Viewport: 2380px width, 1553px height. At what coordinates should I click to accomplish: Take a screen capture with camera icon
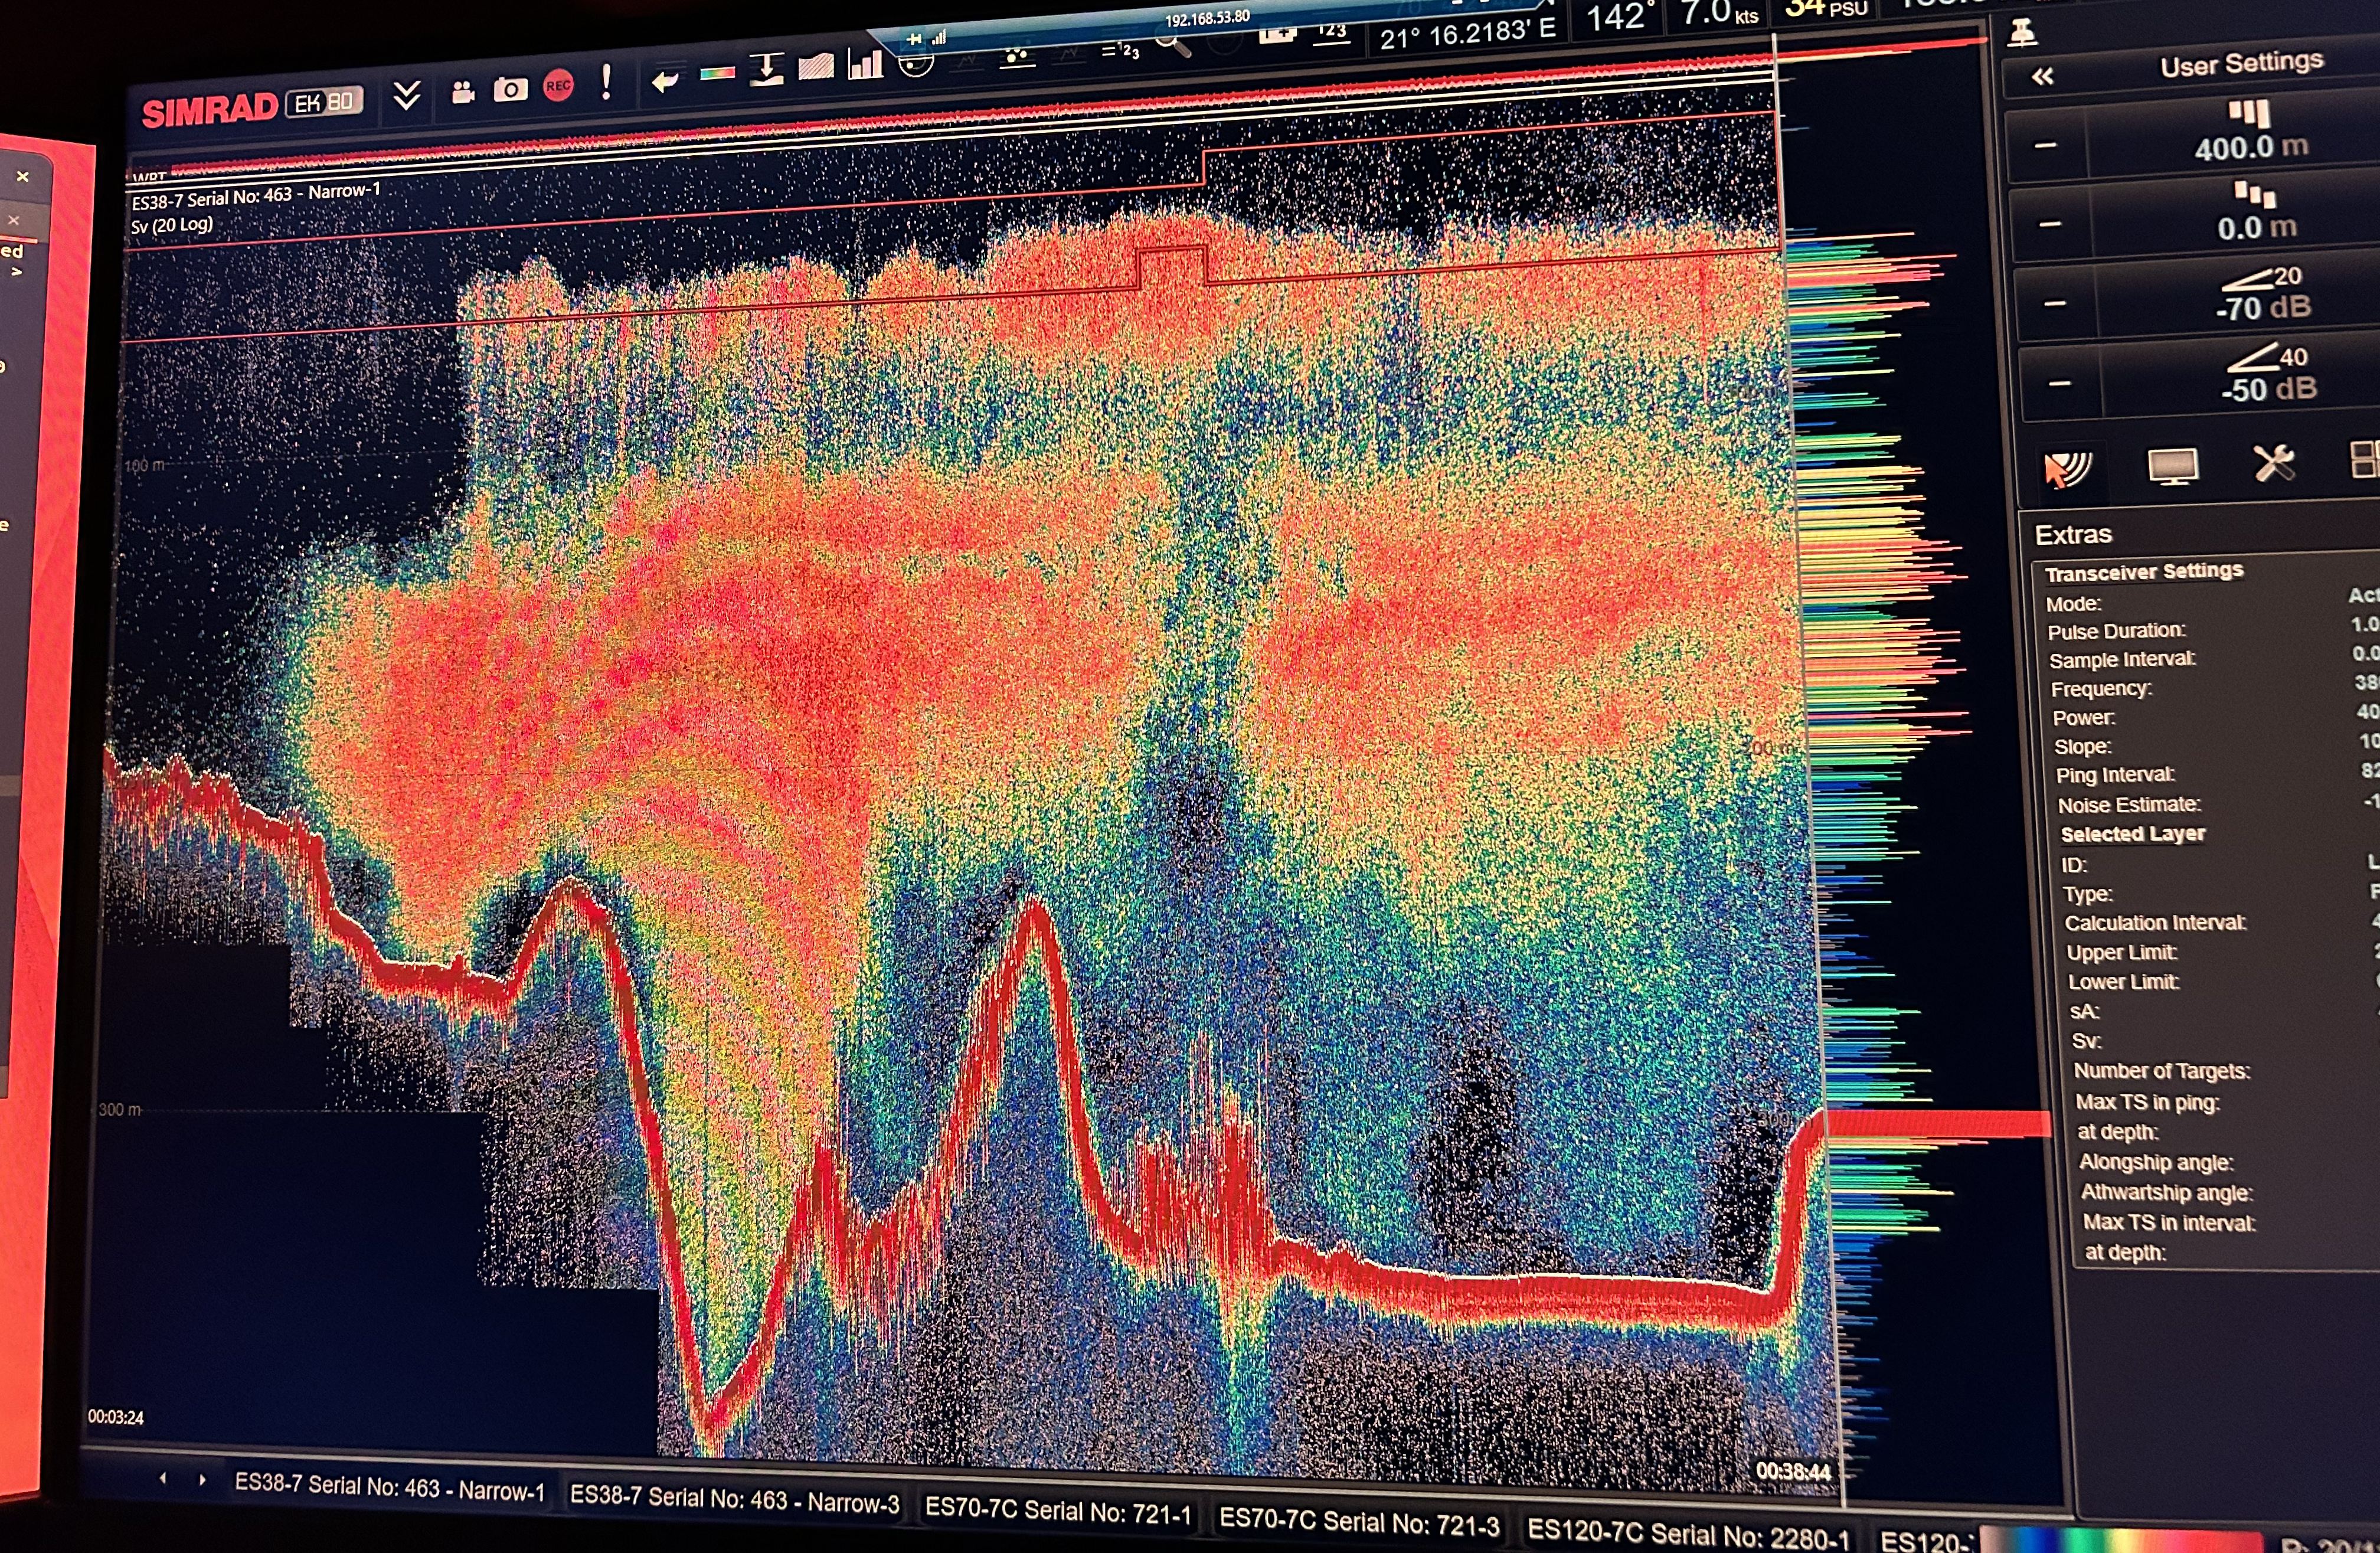tap(510, 90)
